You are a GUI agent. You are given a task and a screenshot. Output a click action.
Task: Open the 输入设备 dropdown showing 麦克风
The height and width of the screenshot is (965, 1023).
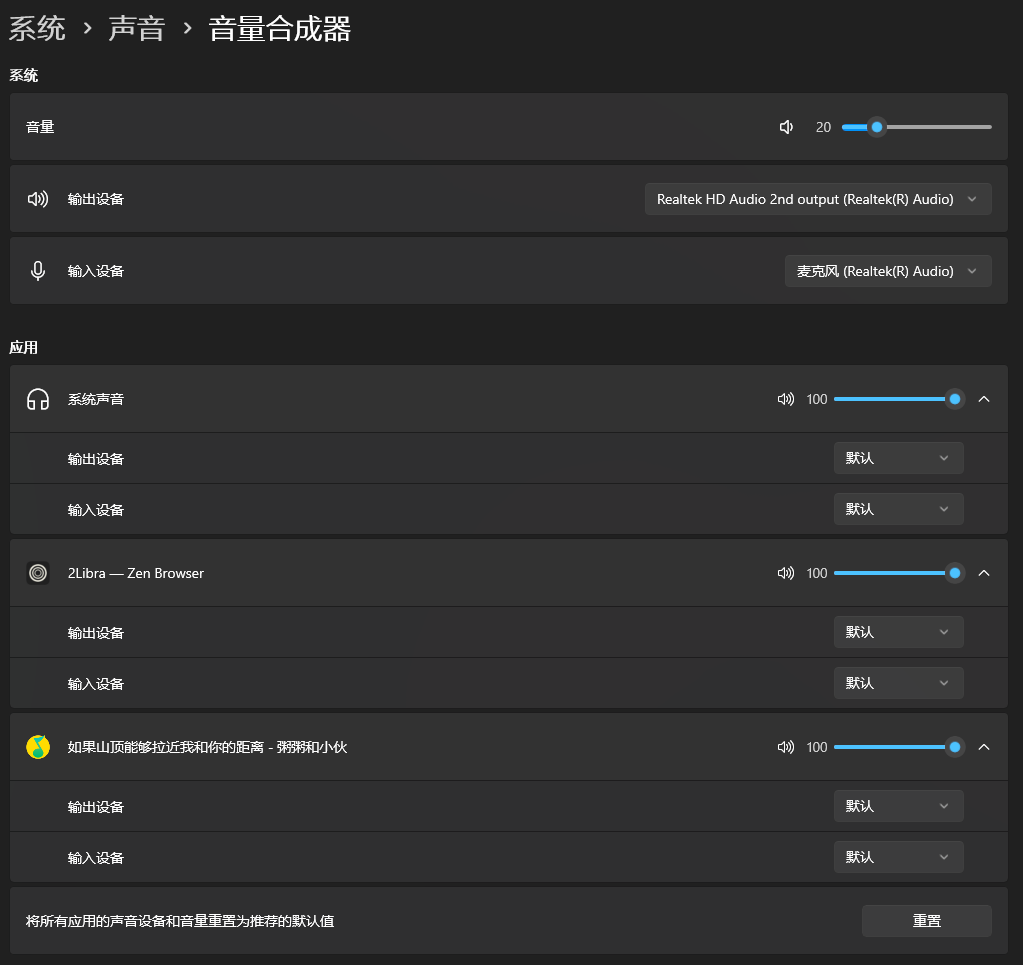887,270
